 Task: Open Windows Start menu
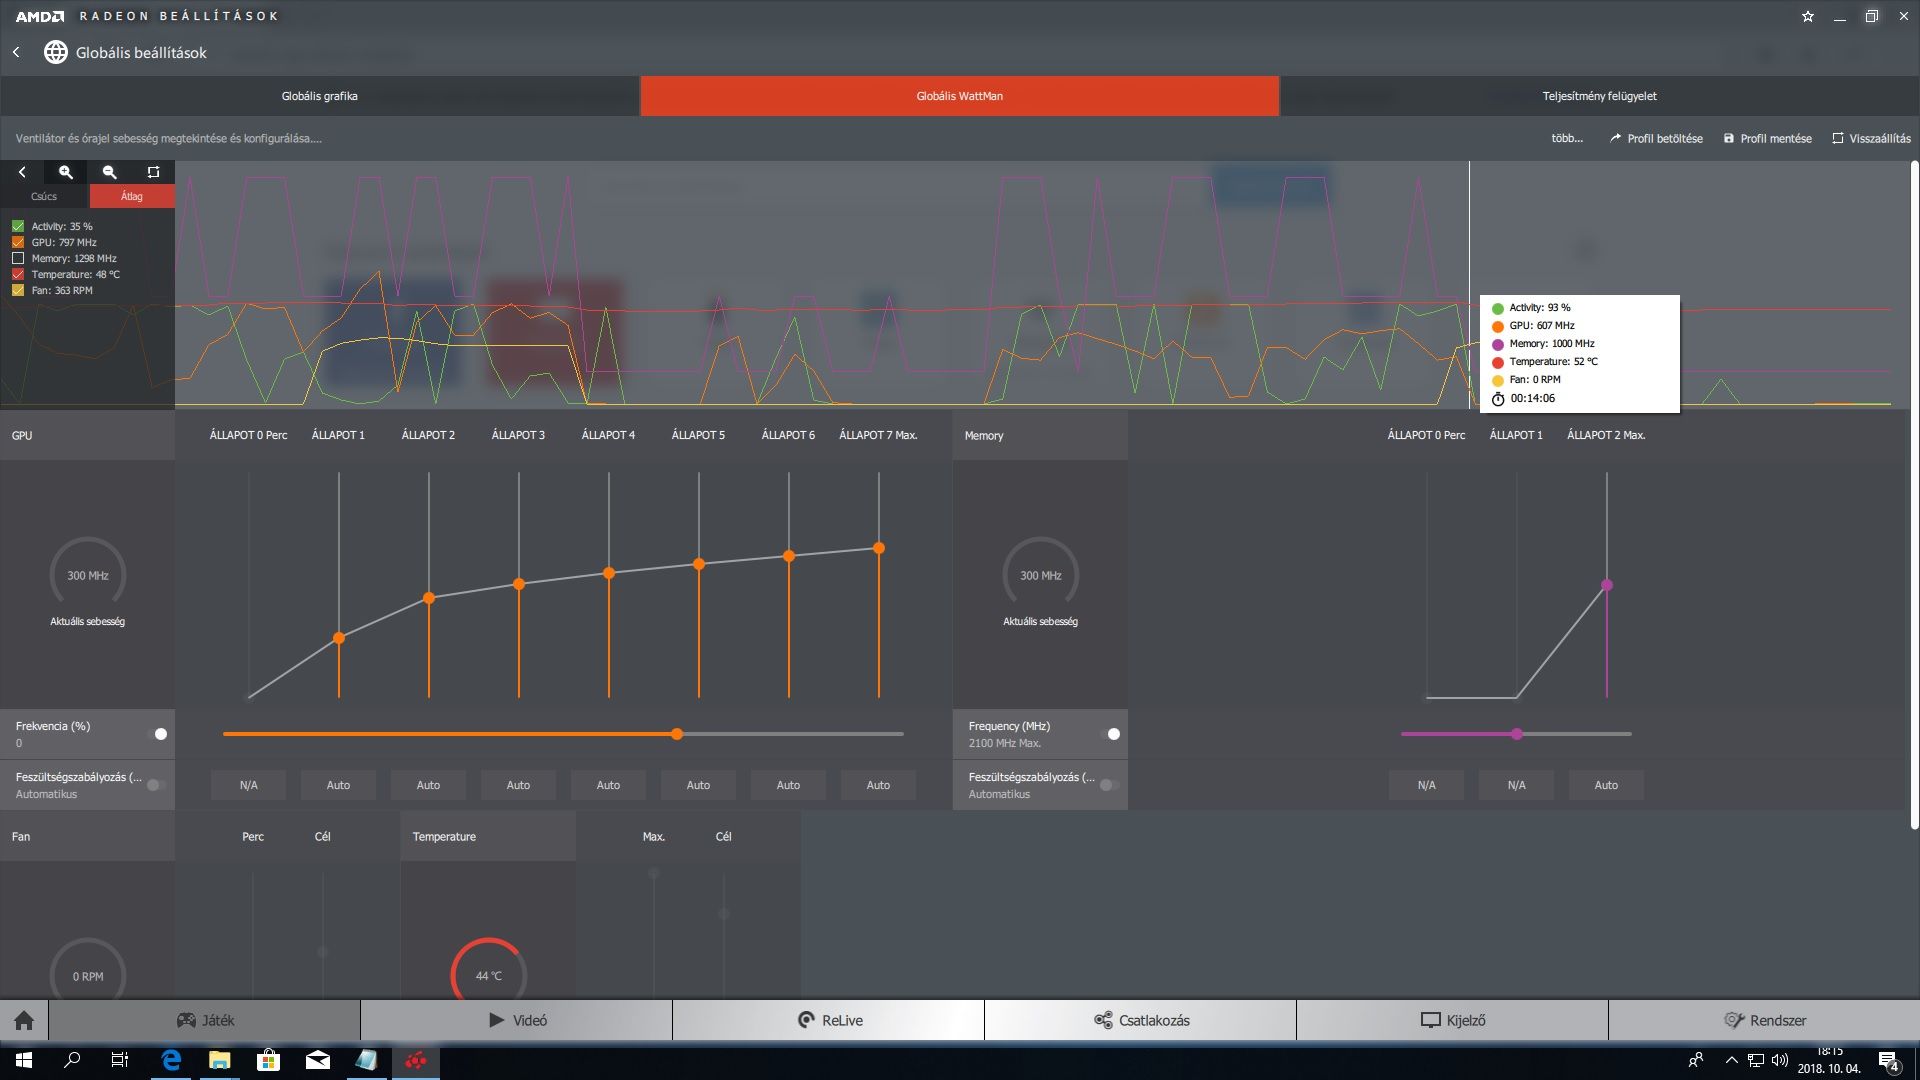[x=24, y=1060]
